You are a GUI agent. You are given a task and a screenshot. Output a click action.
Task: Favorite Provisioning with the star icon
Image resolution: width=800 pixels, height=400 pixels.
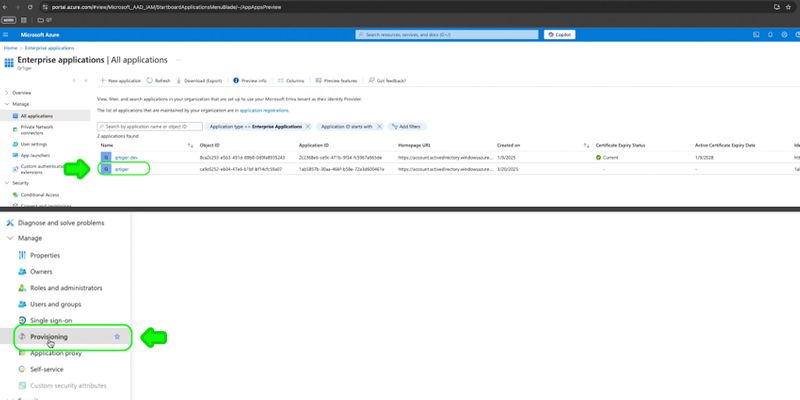pos(117,337)
